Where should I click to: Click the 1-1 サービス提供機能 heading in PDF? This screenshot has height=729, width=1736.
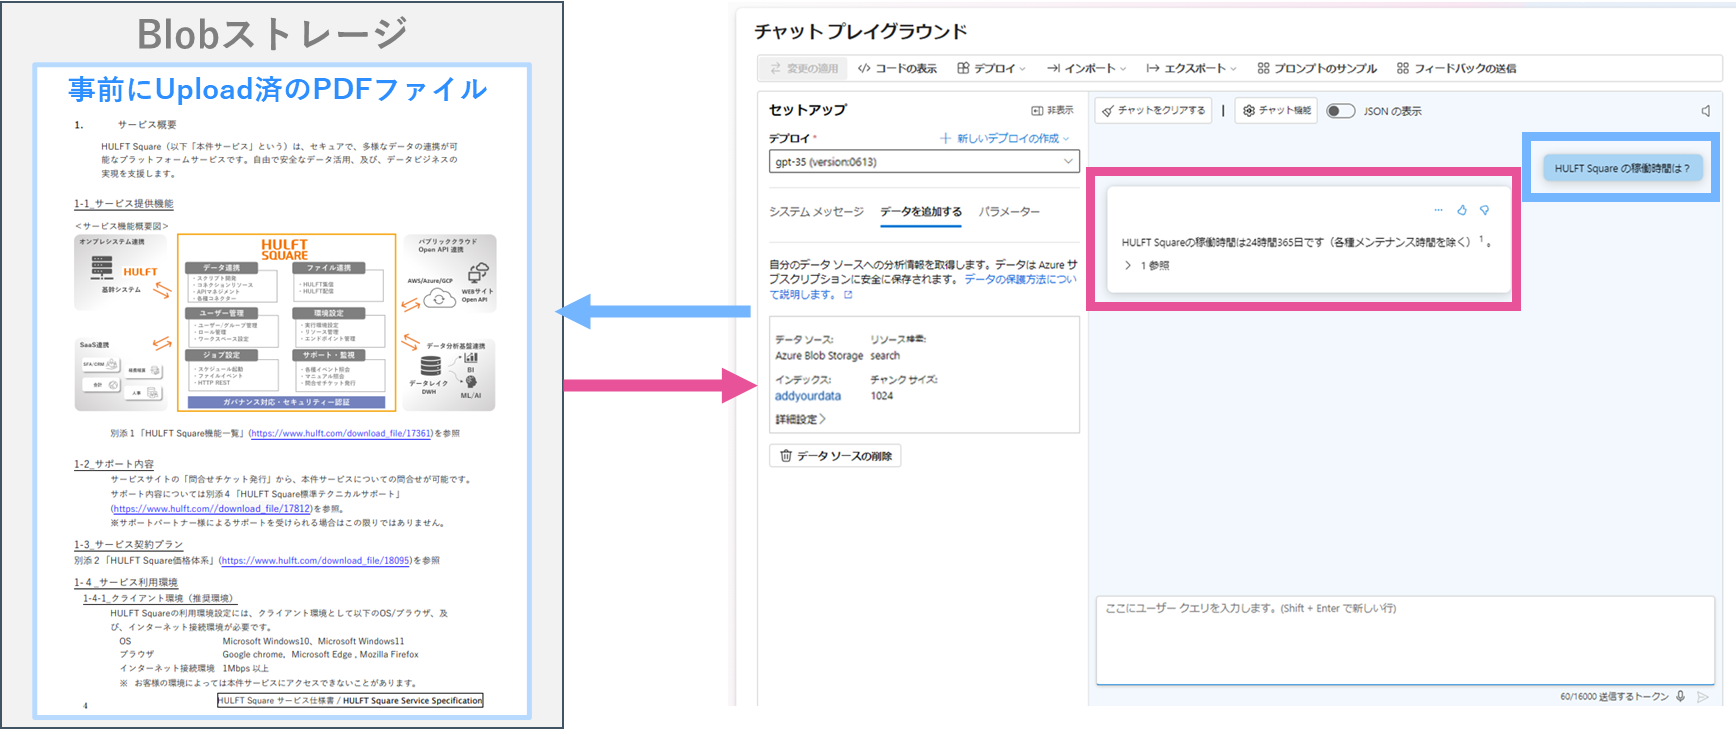124,203
